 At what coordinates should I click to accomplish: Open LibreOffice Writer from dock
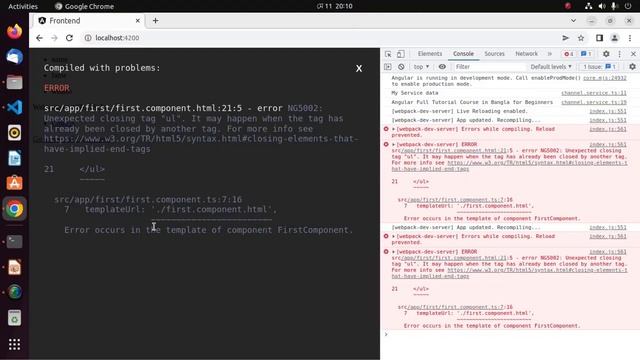(14, 158)
